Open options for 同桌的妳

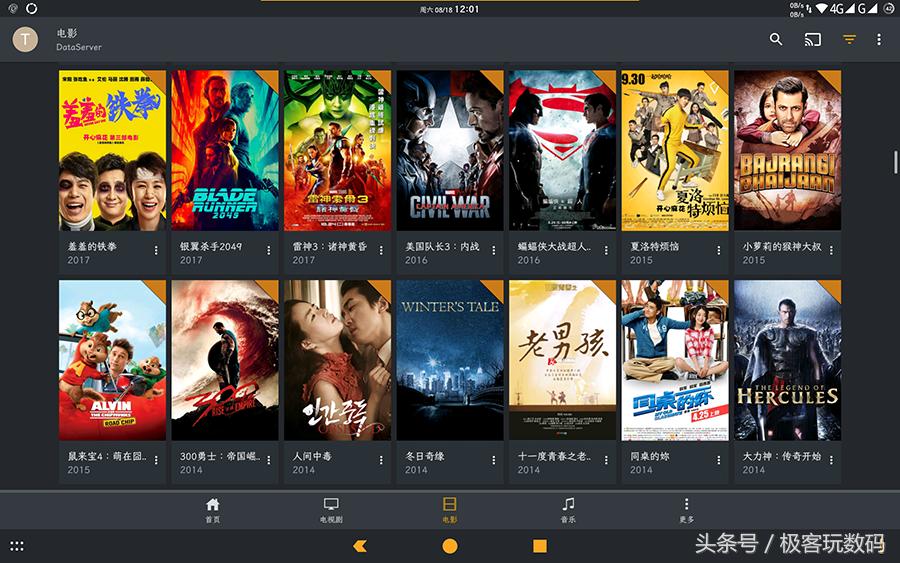tap(719, 460)
